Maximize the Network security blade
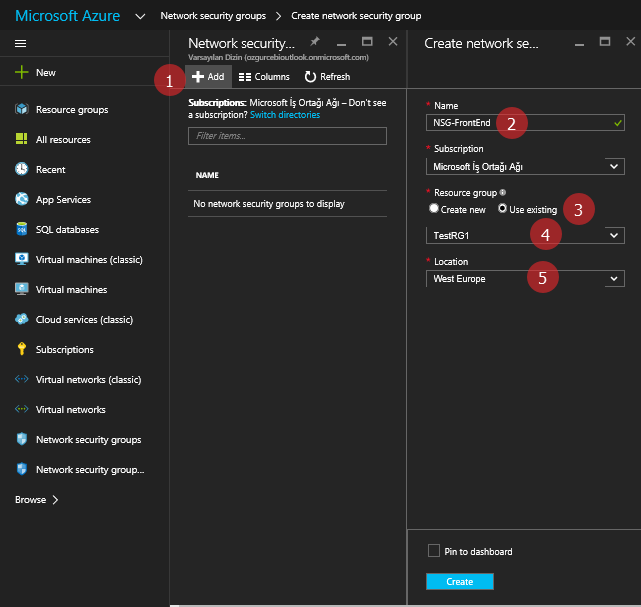Viewport: 641px width, 607px height. [367, 41]
